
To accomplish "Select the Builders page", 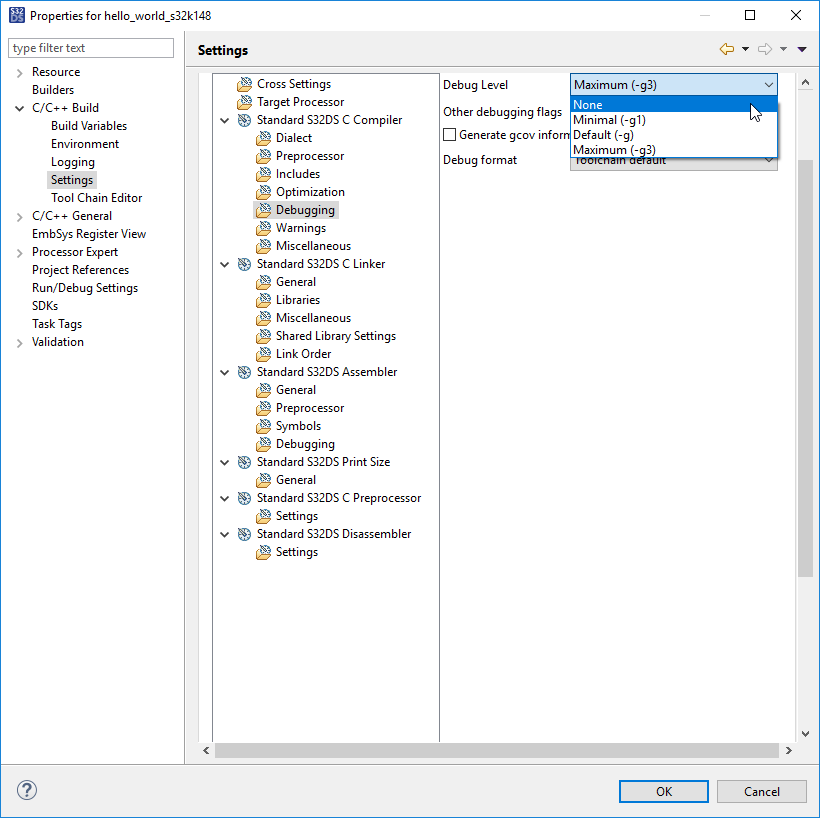I will click(53, 90).
